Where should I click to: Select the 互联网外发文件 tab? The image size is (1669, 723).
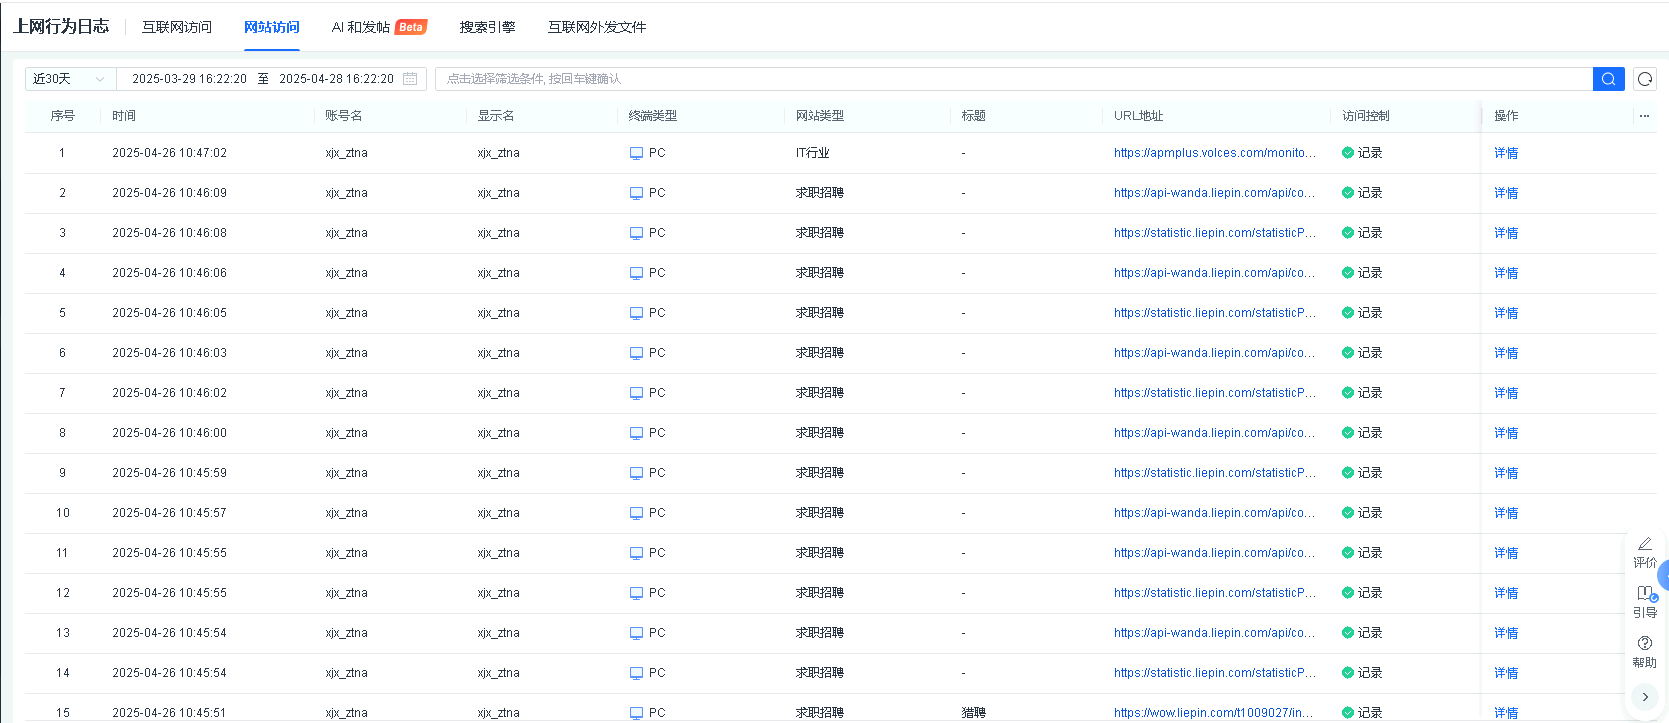[x=597, y=27]
